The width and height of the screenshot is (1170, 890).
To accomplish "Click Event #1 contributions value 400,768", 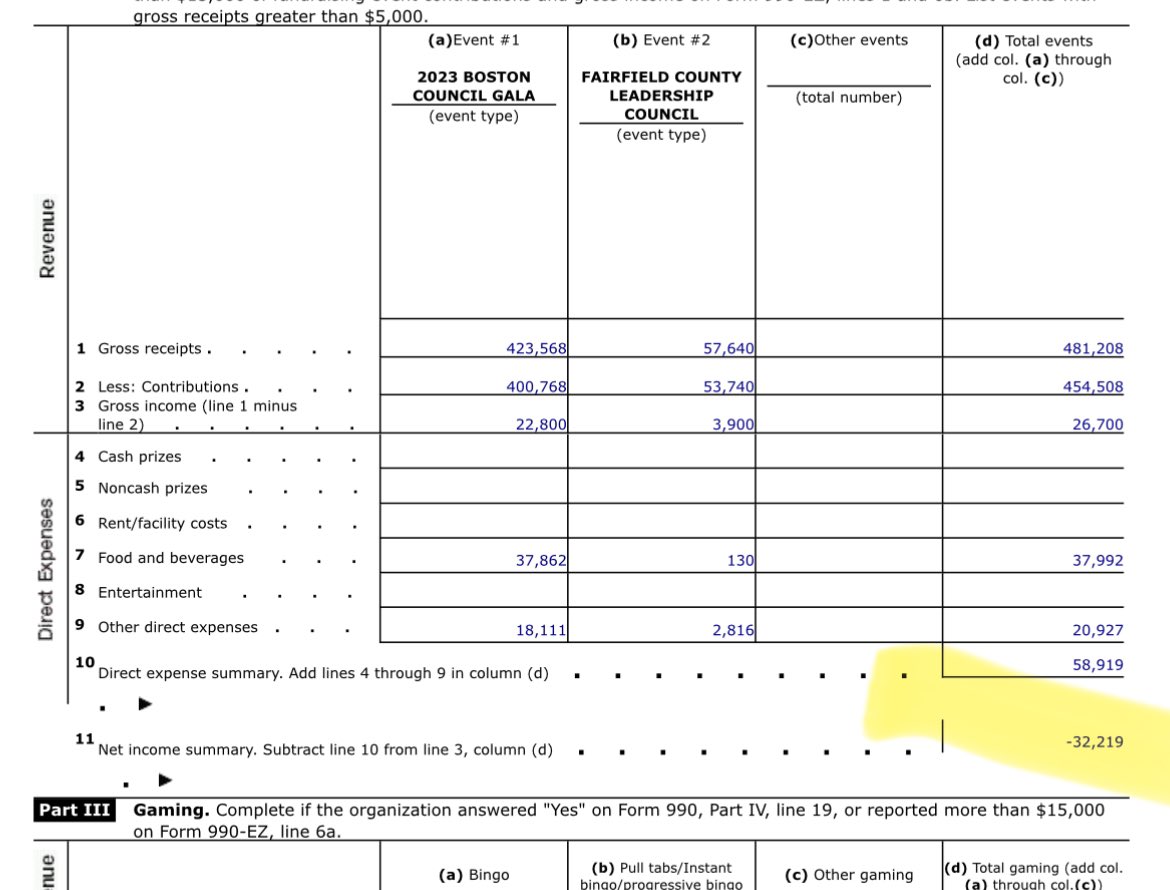I will [536, 386].
